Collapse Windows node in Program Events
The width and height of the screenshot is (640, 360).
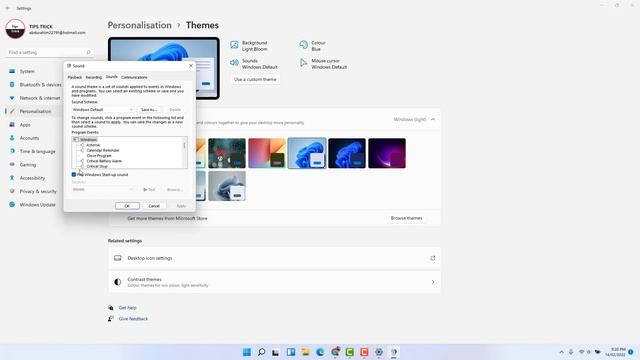point(75,140)
